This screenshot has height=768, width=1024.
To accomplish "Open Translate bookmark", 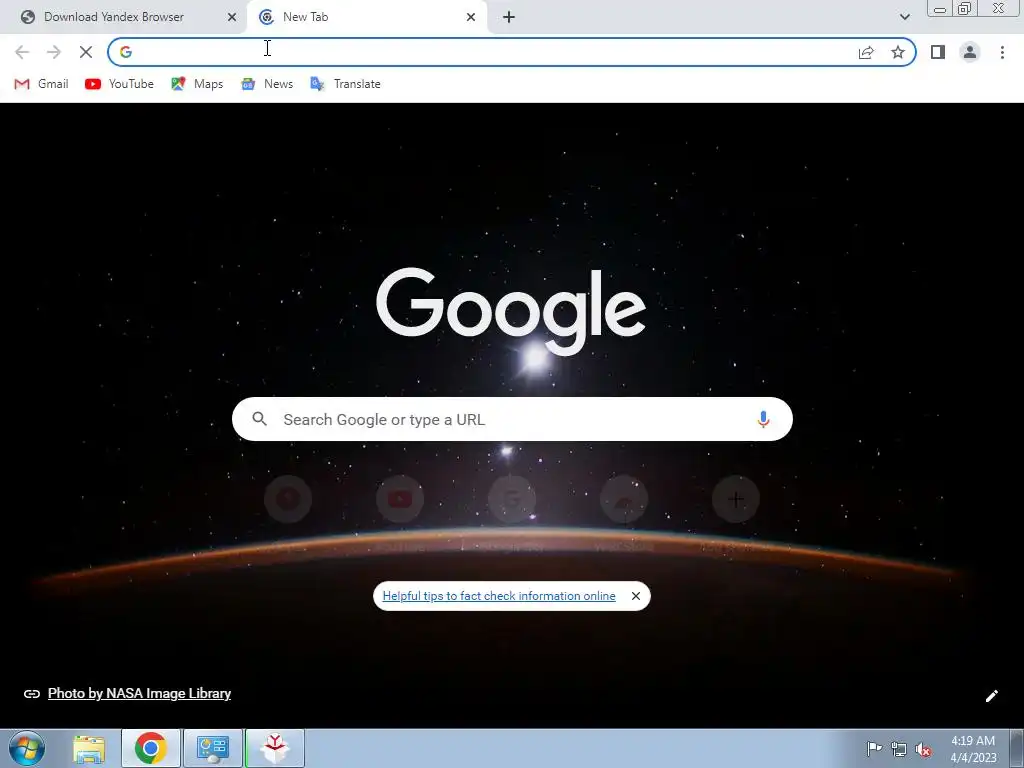I will (345, 84).
